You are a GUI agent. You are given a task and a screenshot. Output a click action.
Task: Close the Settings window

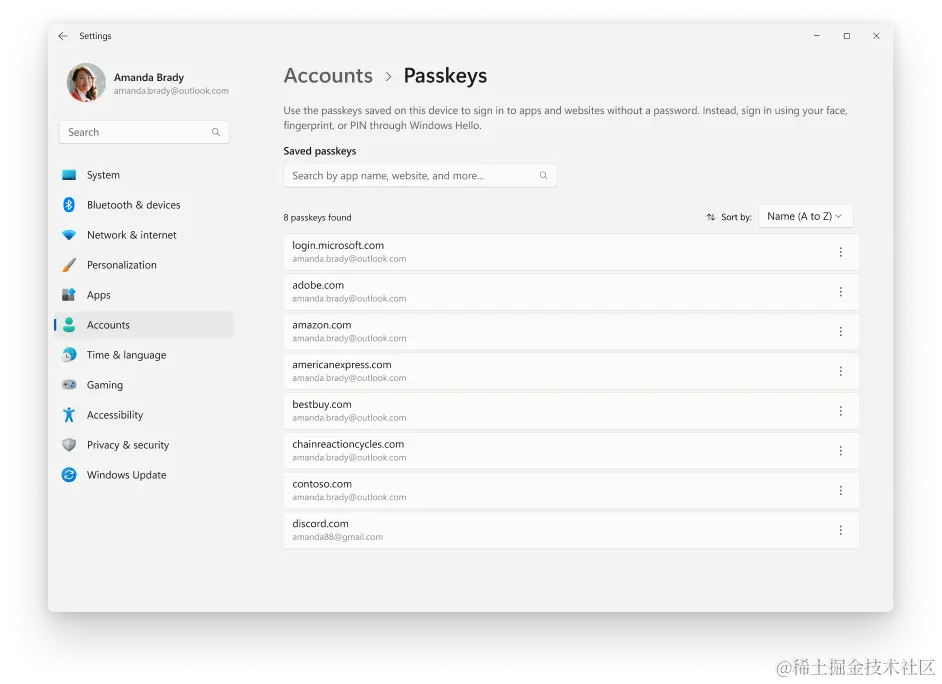pyautogui.click(x=877, y=36)
